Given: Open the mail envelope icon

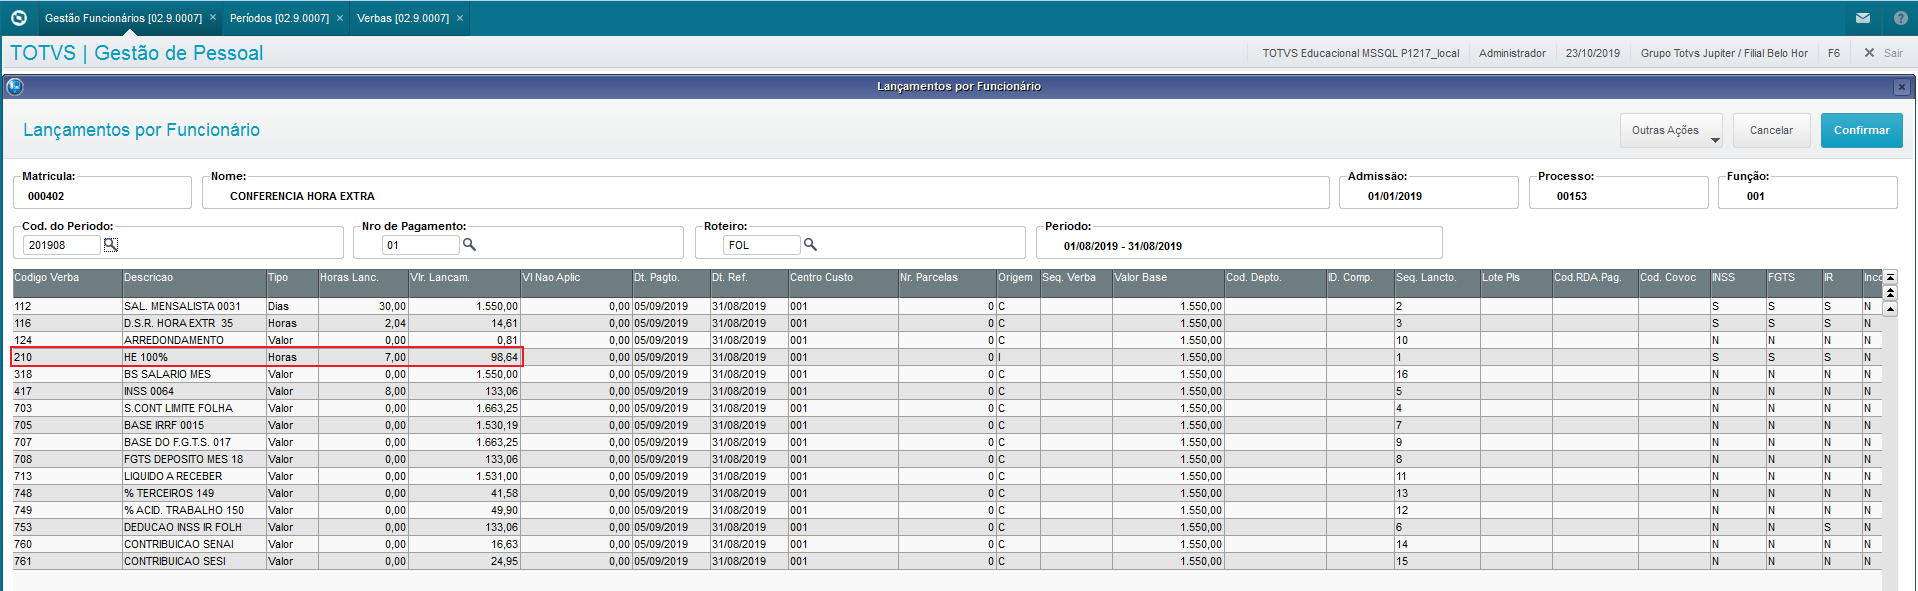Looking at the screenshot, I should 1862,18.
